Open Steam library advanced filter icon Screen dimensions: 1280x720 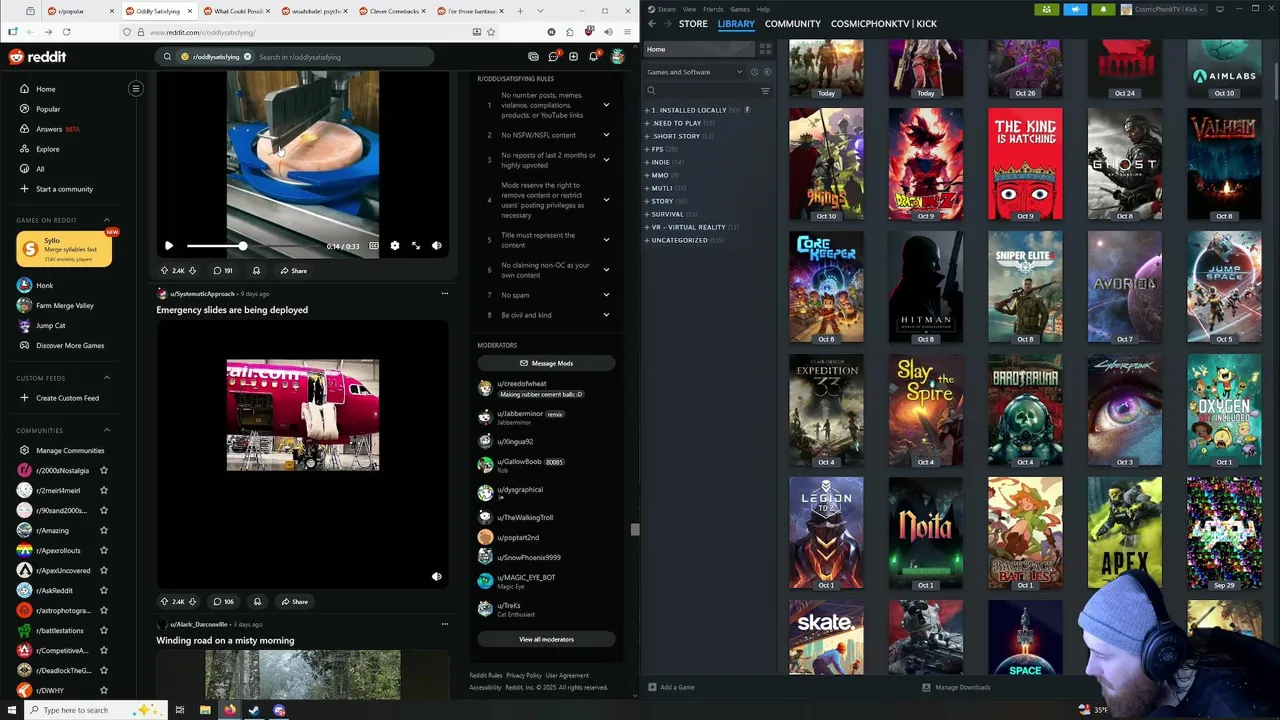click(x=765, y=91)
